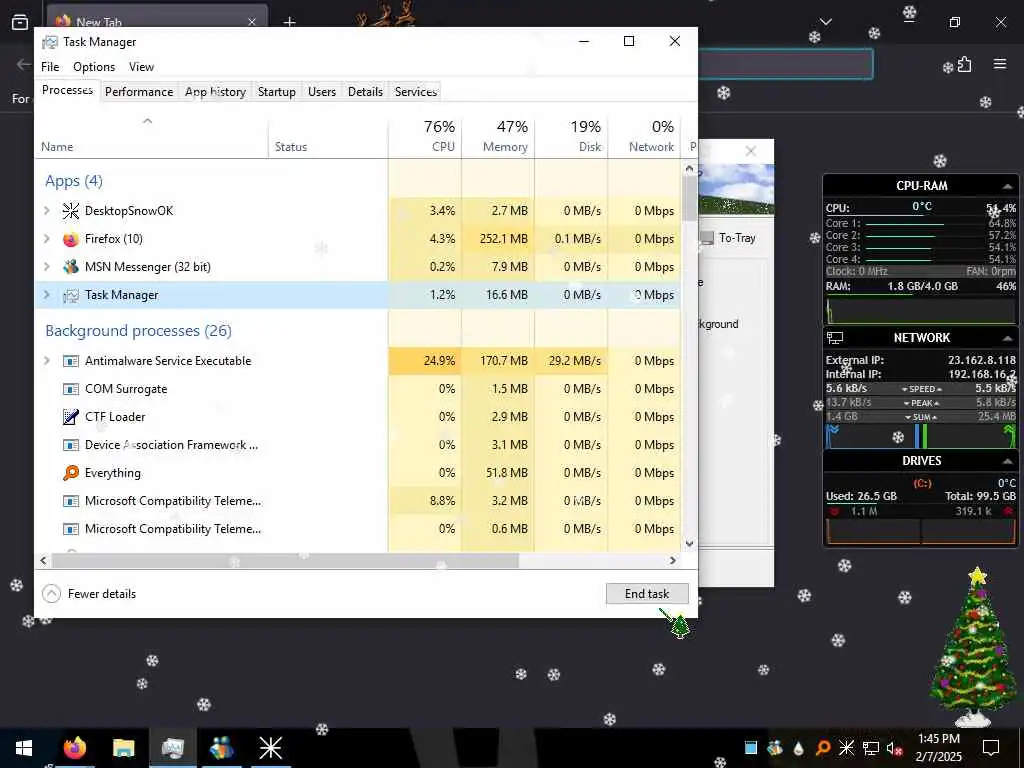Click the Task Manager taskbar icon
Viewport: 1024px width, 768px height.
pos(172,748)
